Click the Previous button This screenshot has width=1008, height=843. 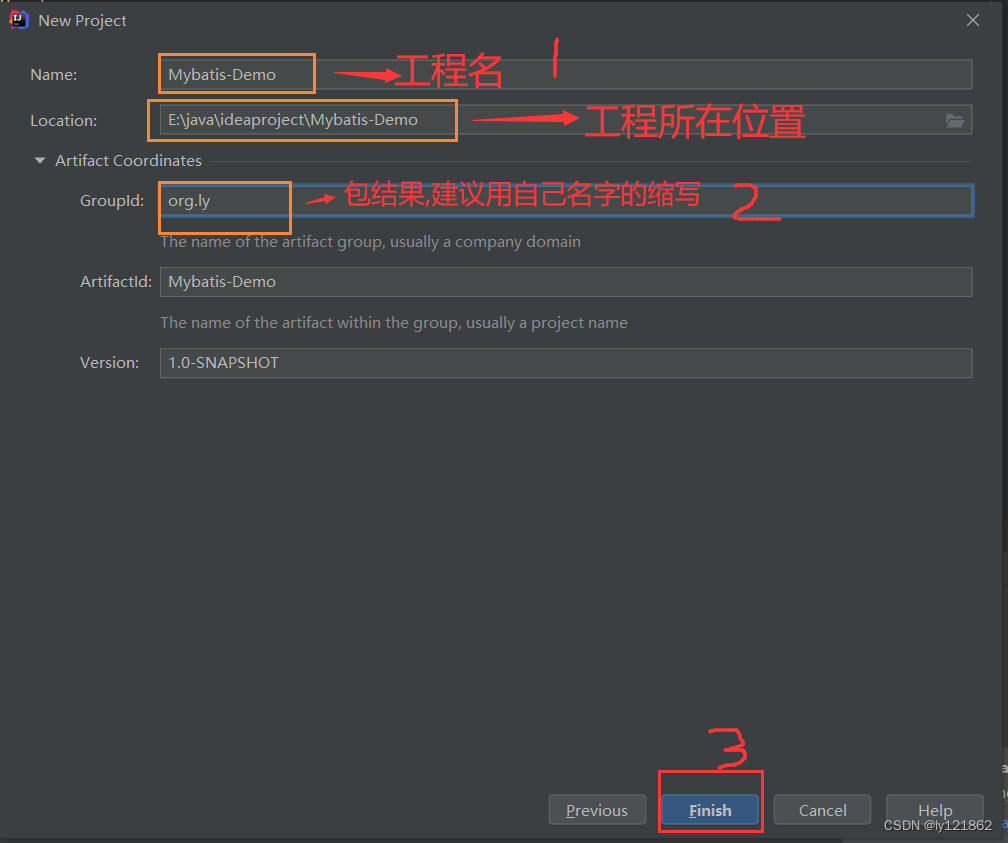[597, 810]
